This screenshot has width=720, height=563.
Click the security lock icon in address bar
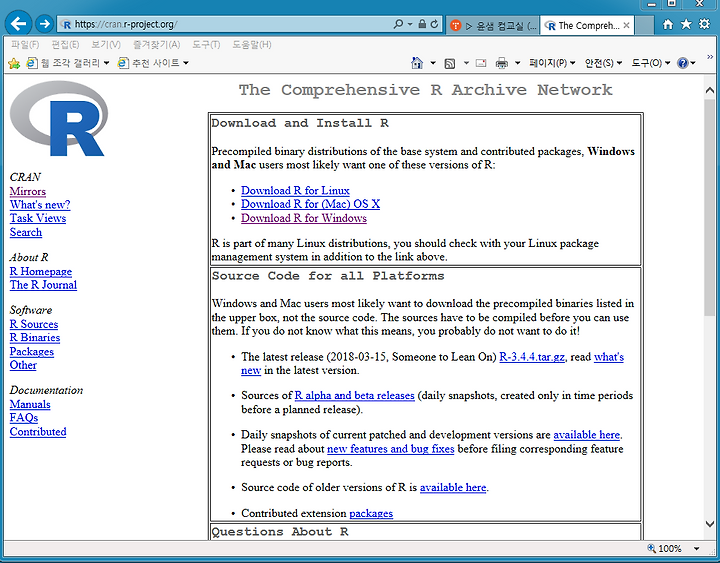(x=422, y=24)
